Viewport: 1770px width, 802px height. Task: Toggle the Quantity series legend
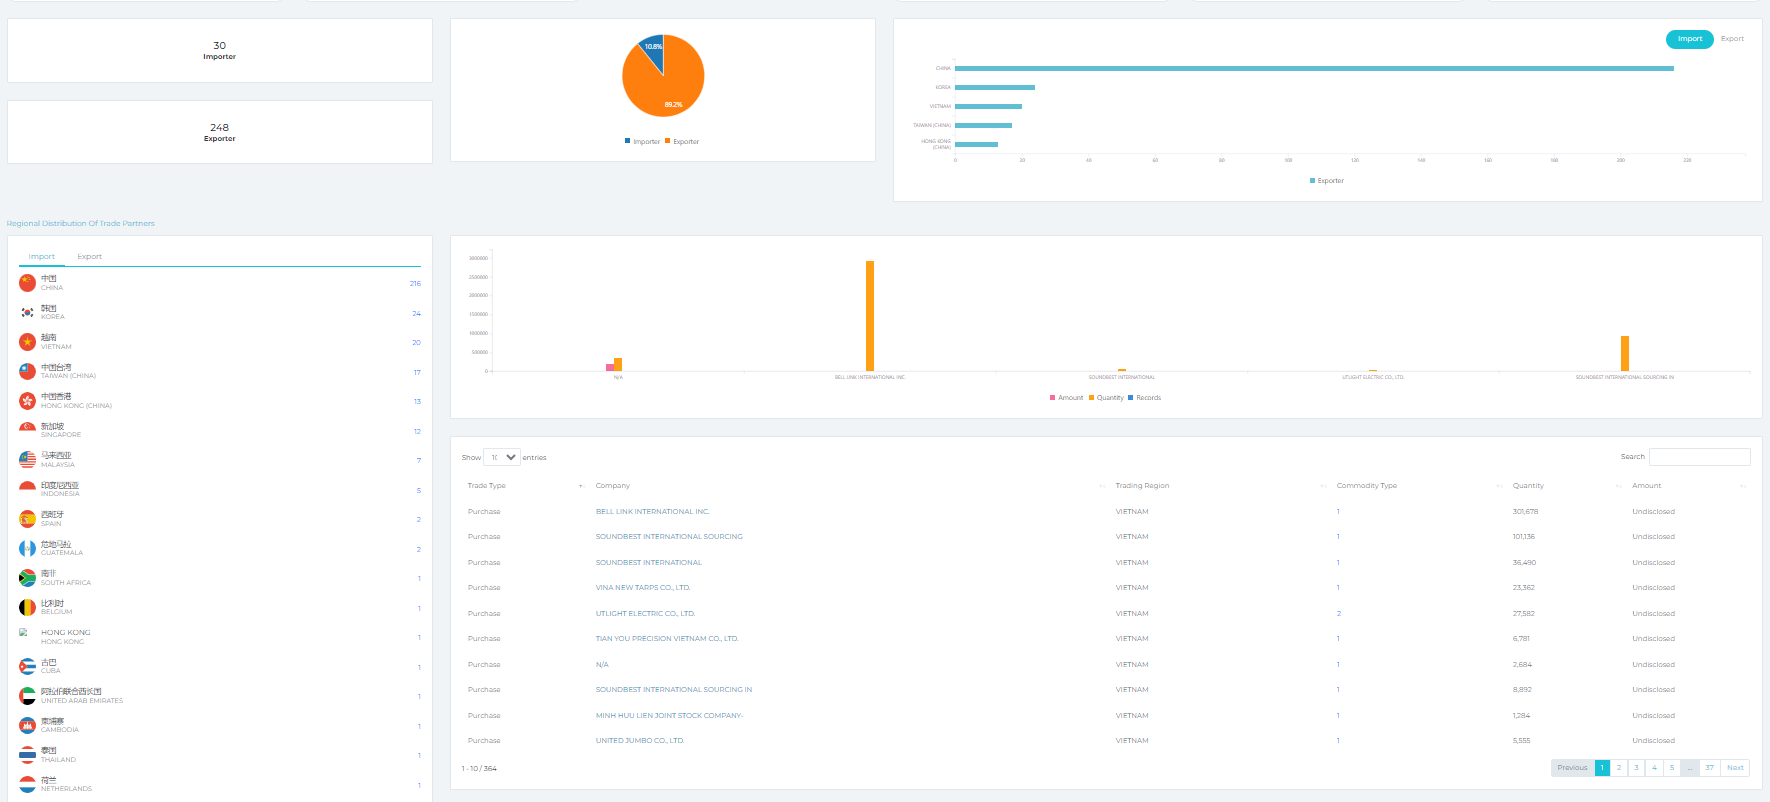coord(1106,398)
